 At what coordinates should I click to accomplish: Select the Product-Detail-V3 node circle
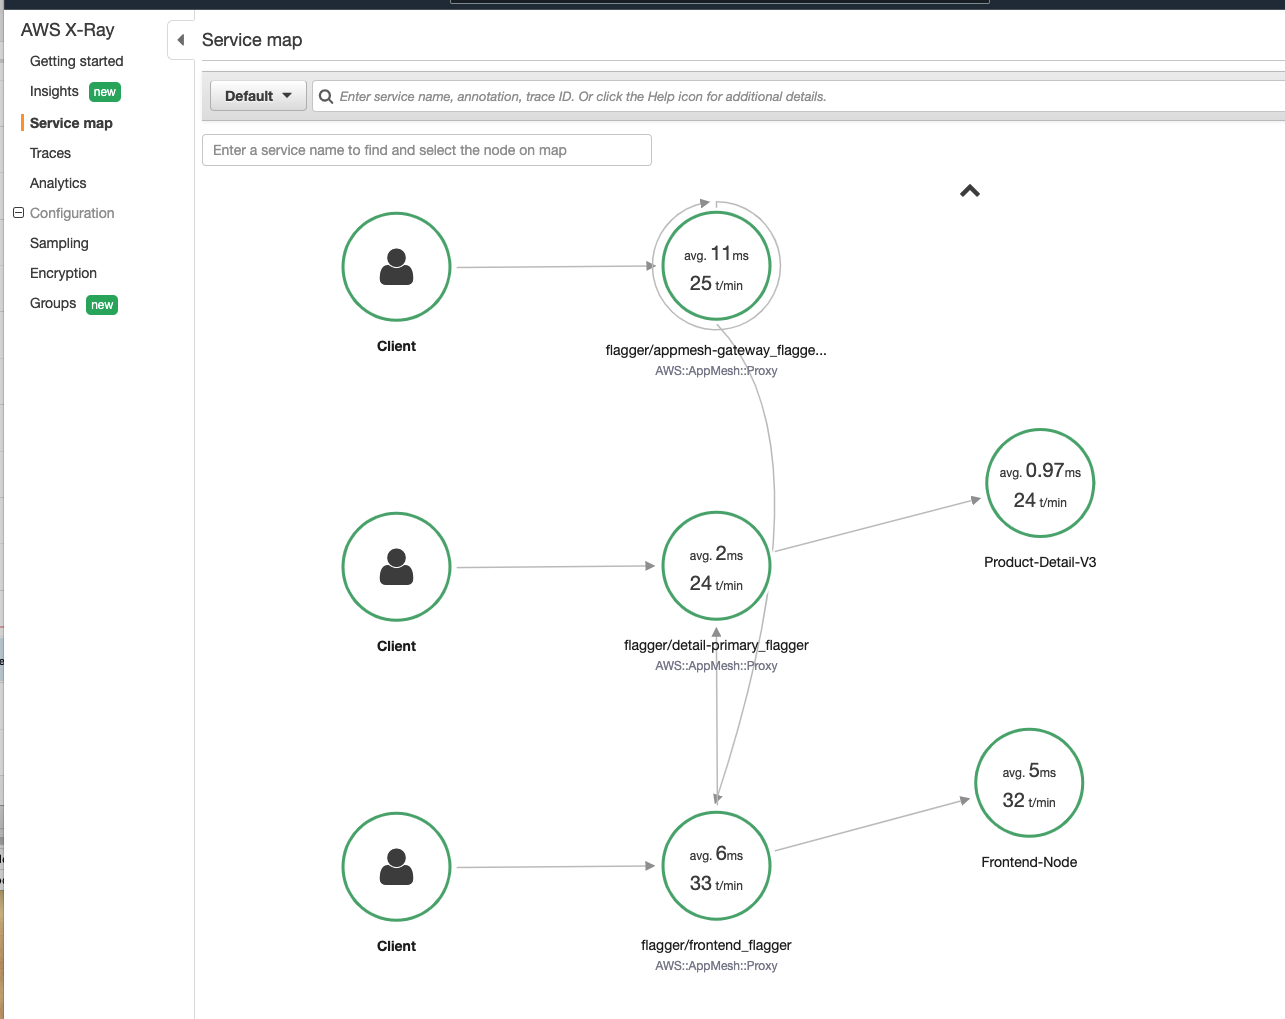[x=1040, y=483]
